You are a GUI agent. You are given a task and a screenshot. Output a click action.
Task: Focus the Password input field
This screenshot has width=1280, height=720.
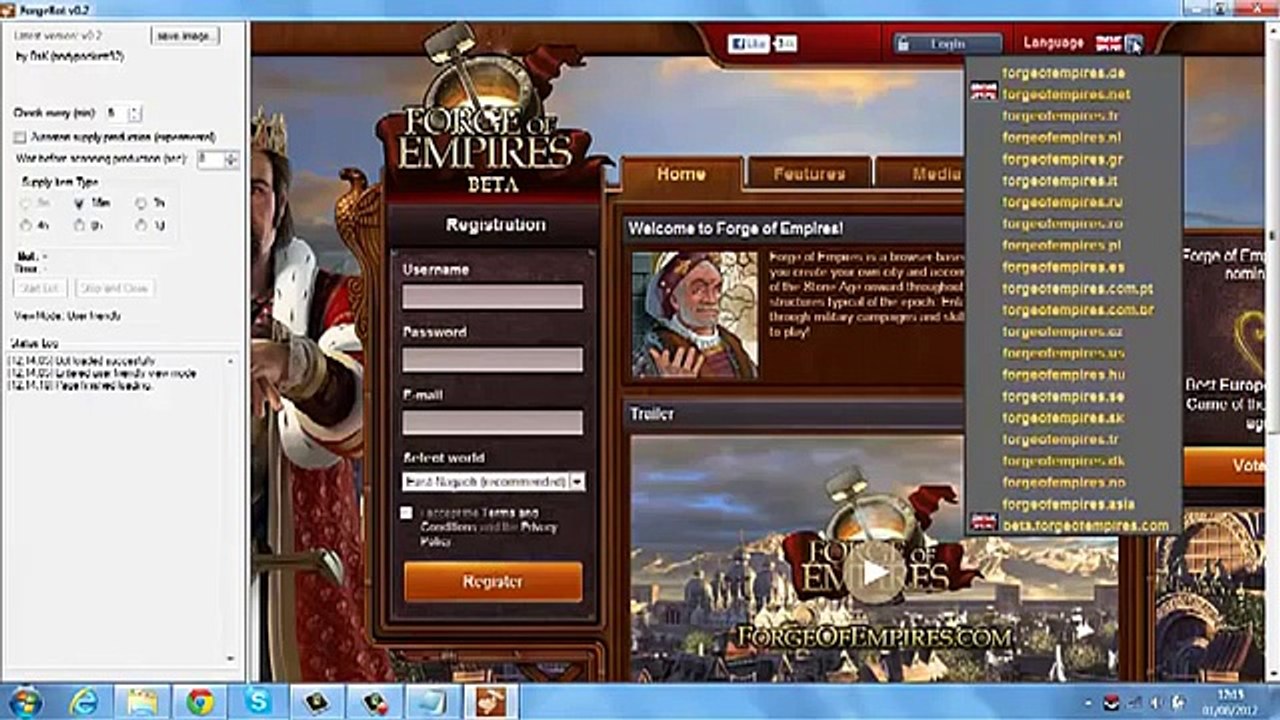pyautogui.click(x=493, y=360)
